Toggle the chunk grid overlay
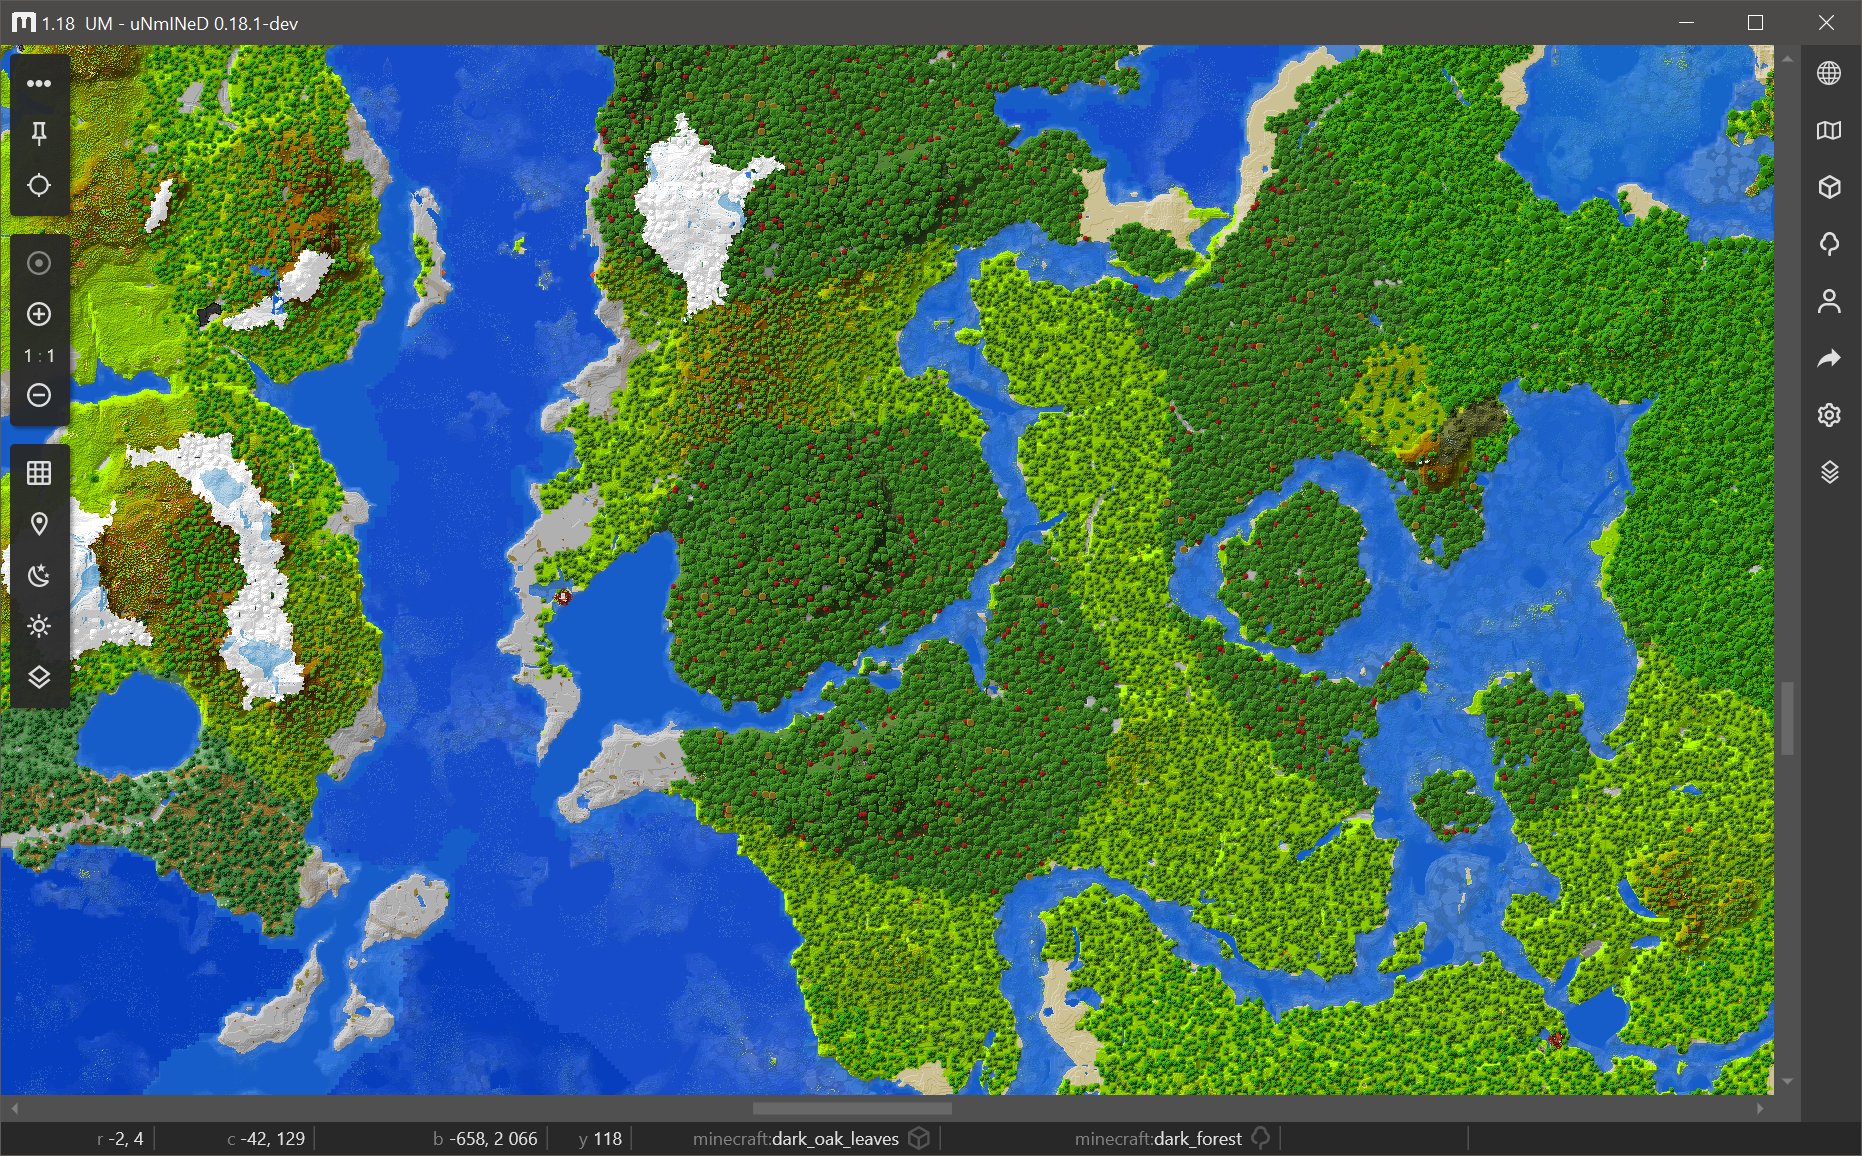 (x=39, y=472)
